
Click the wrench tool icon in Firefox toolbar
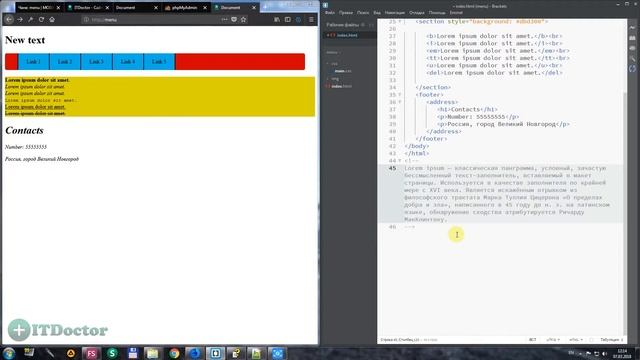(31, 19)
